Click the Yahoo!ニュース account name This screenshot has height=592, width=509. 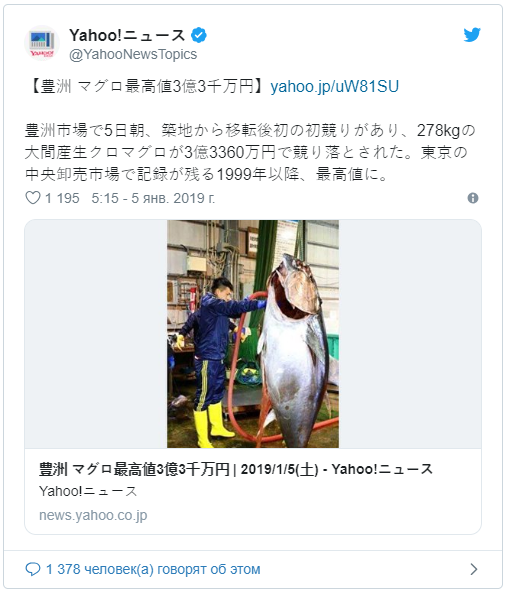coord(127,35)
